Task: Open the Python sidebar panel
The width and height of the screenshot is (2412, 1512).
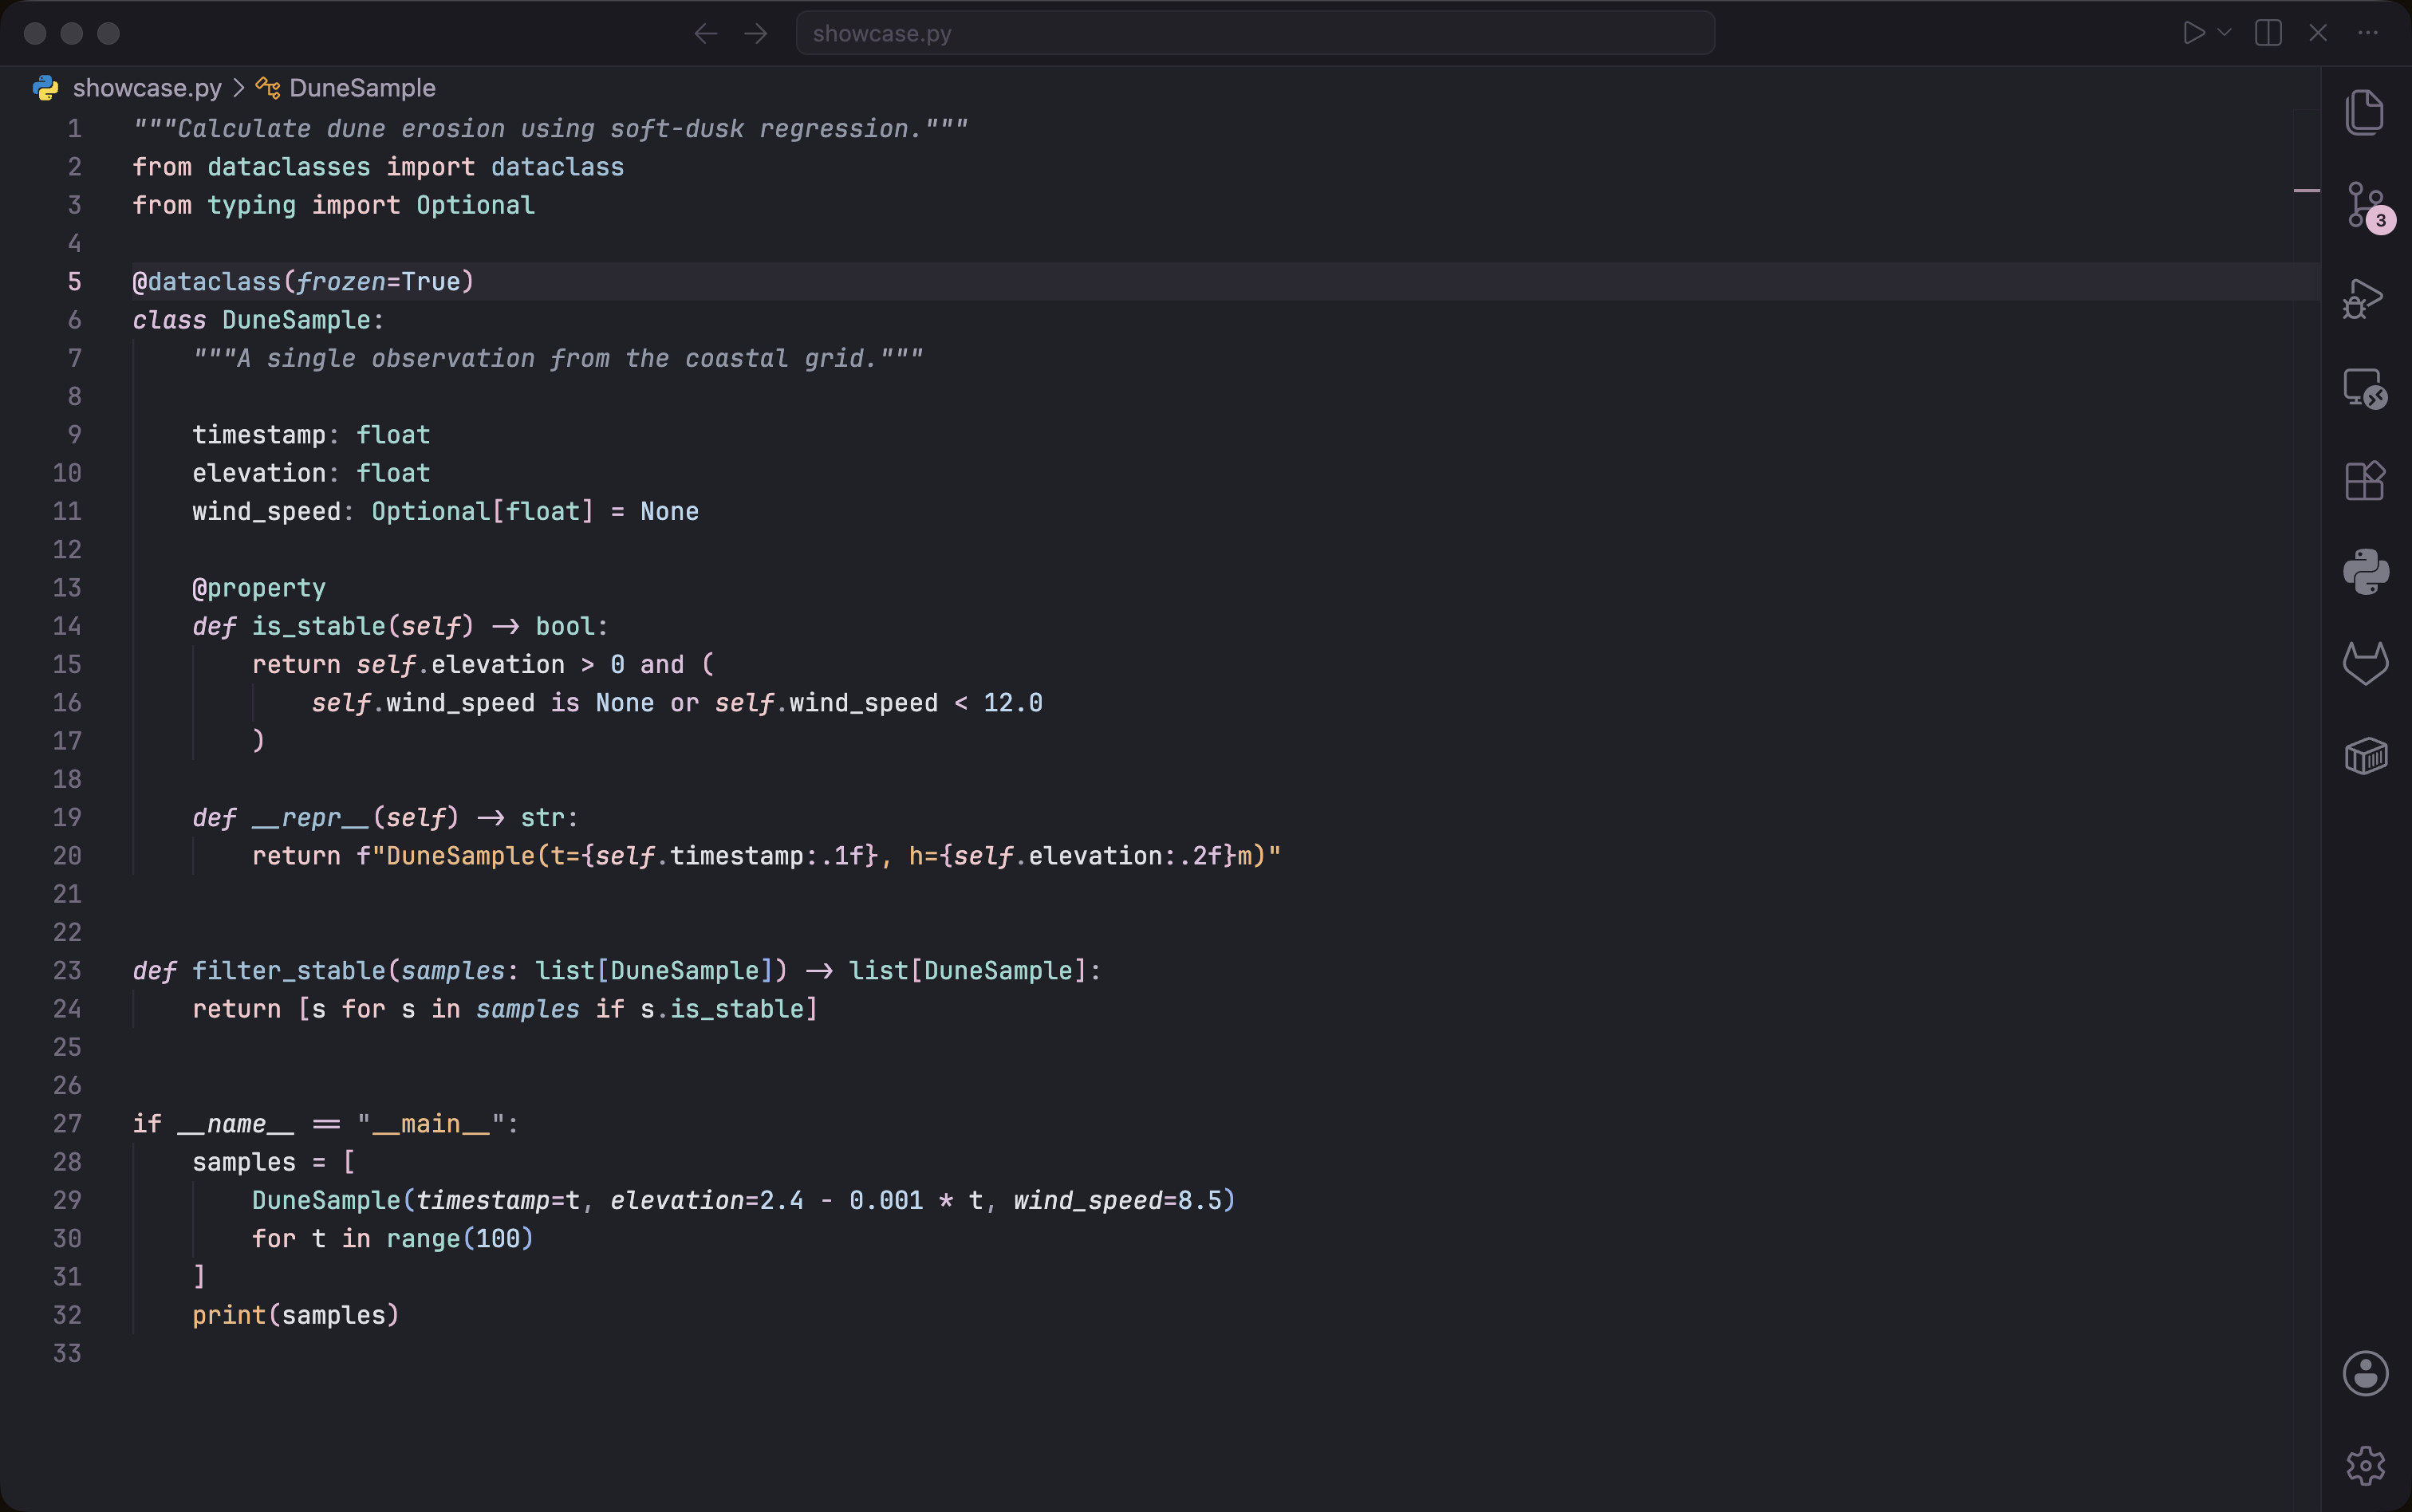Action: 2366,572
